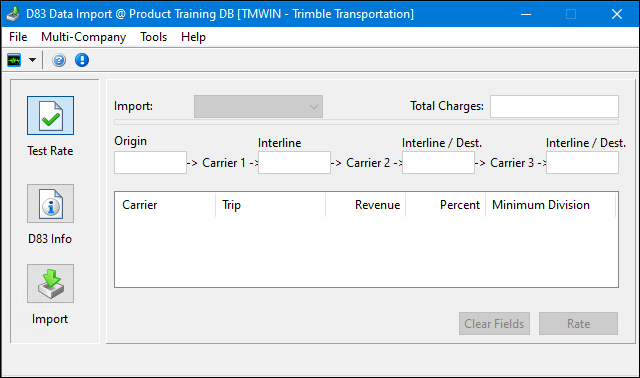Click the Import green arrow icon

click(51, 283)
